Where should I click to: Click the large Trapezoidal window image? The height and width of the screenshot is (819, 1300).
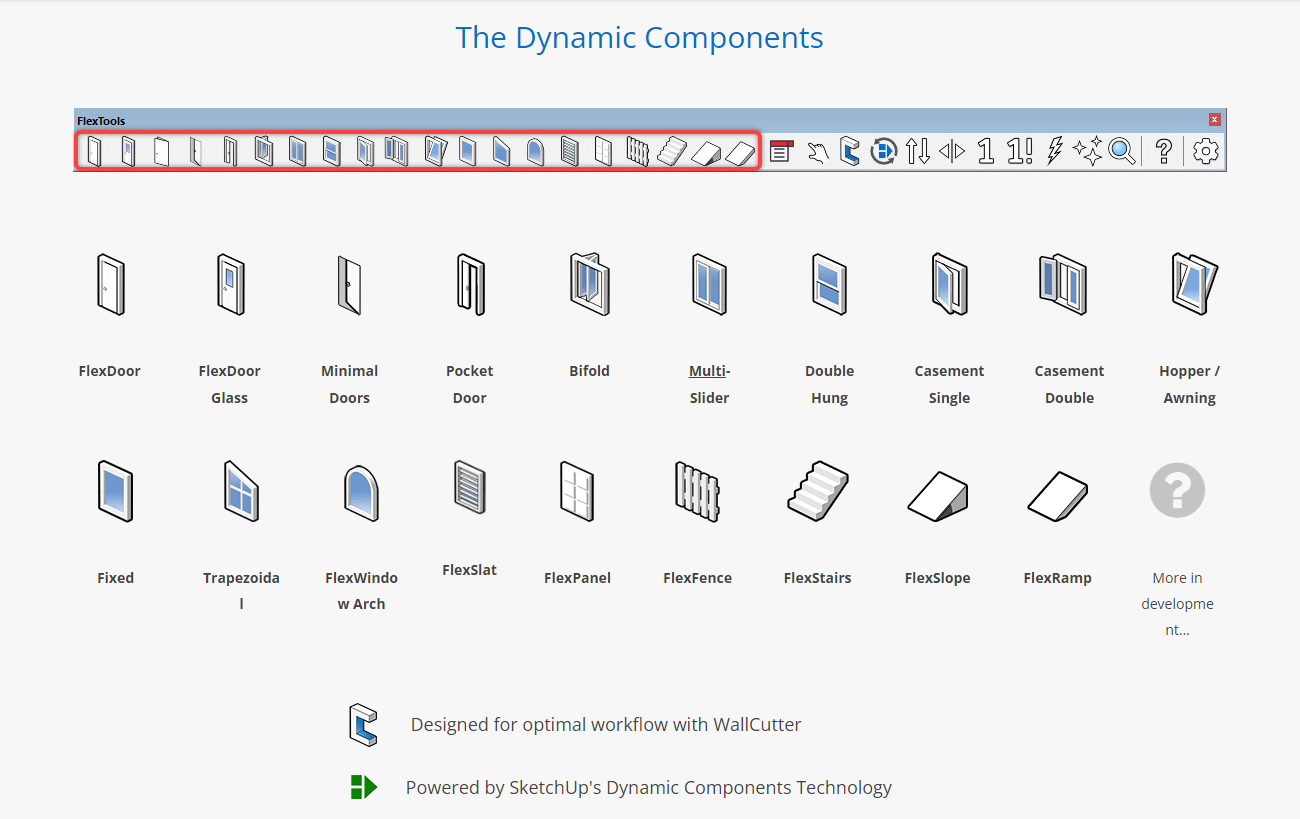[x=241, y=490]
